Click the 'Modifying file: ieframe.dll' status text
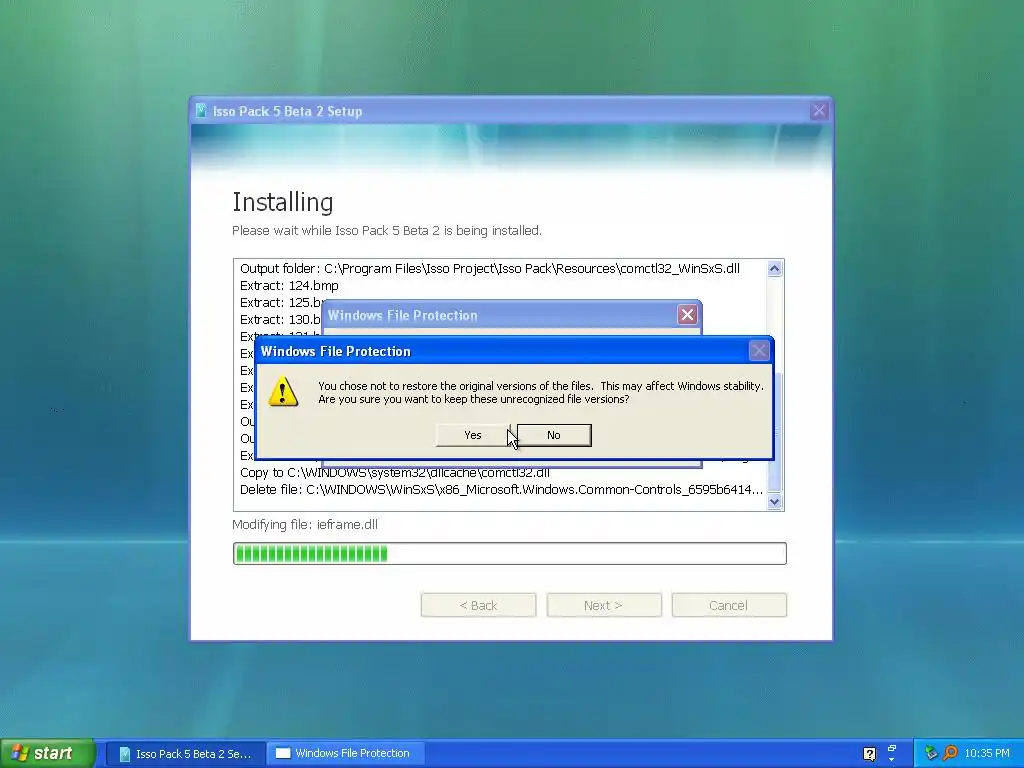1024x768 pixels. click(305, 524)
